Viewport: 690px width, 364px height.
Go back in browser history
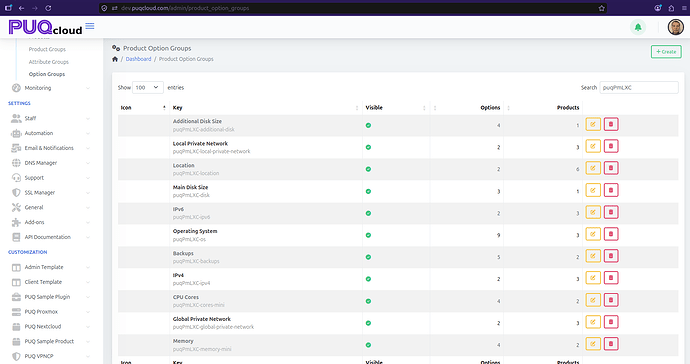click(x=22, y=8)
